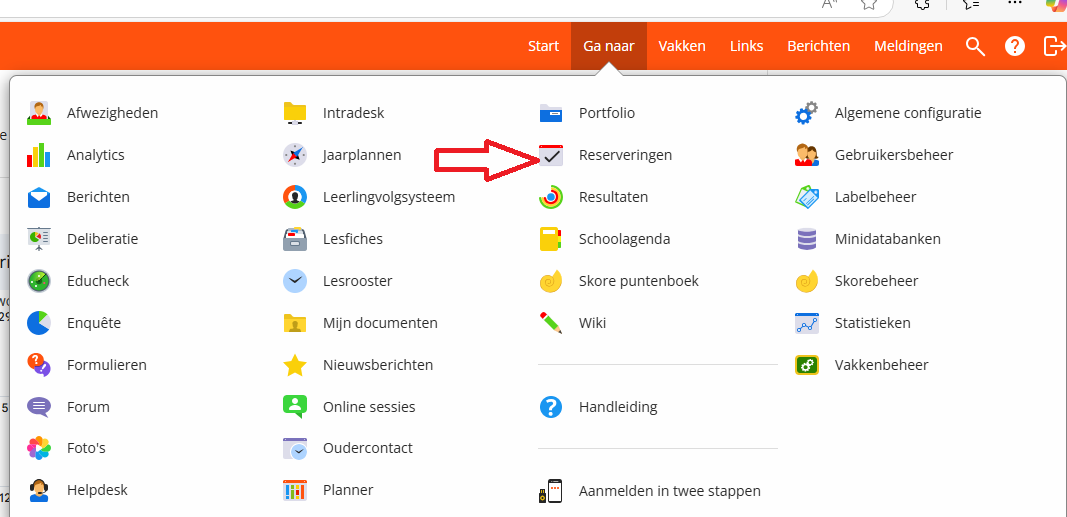
Task: Open the Berichten top navigation item
Action: [x=818, y=46]
